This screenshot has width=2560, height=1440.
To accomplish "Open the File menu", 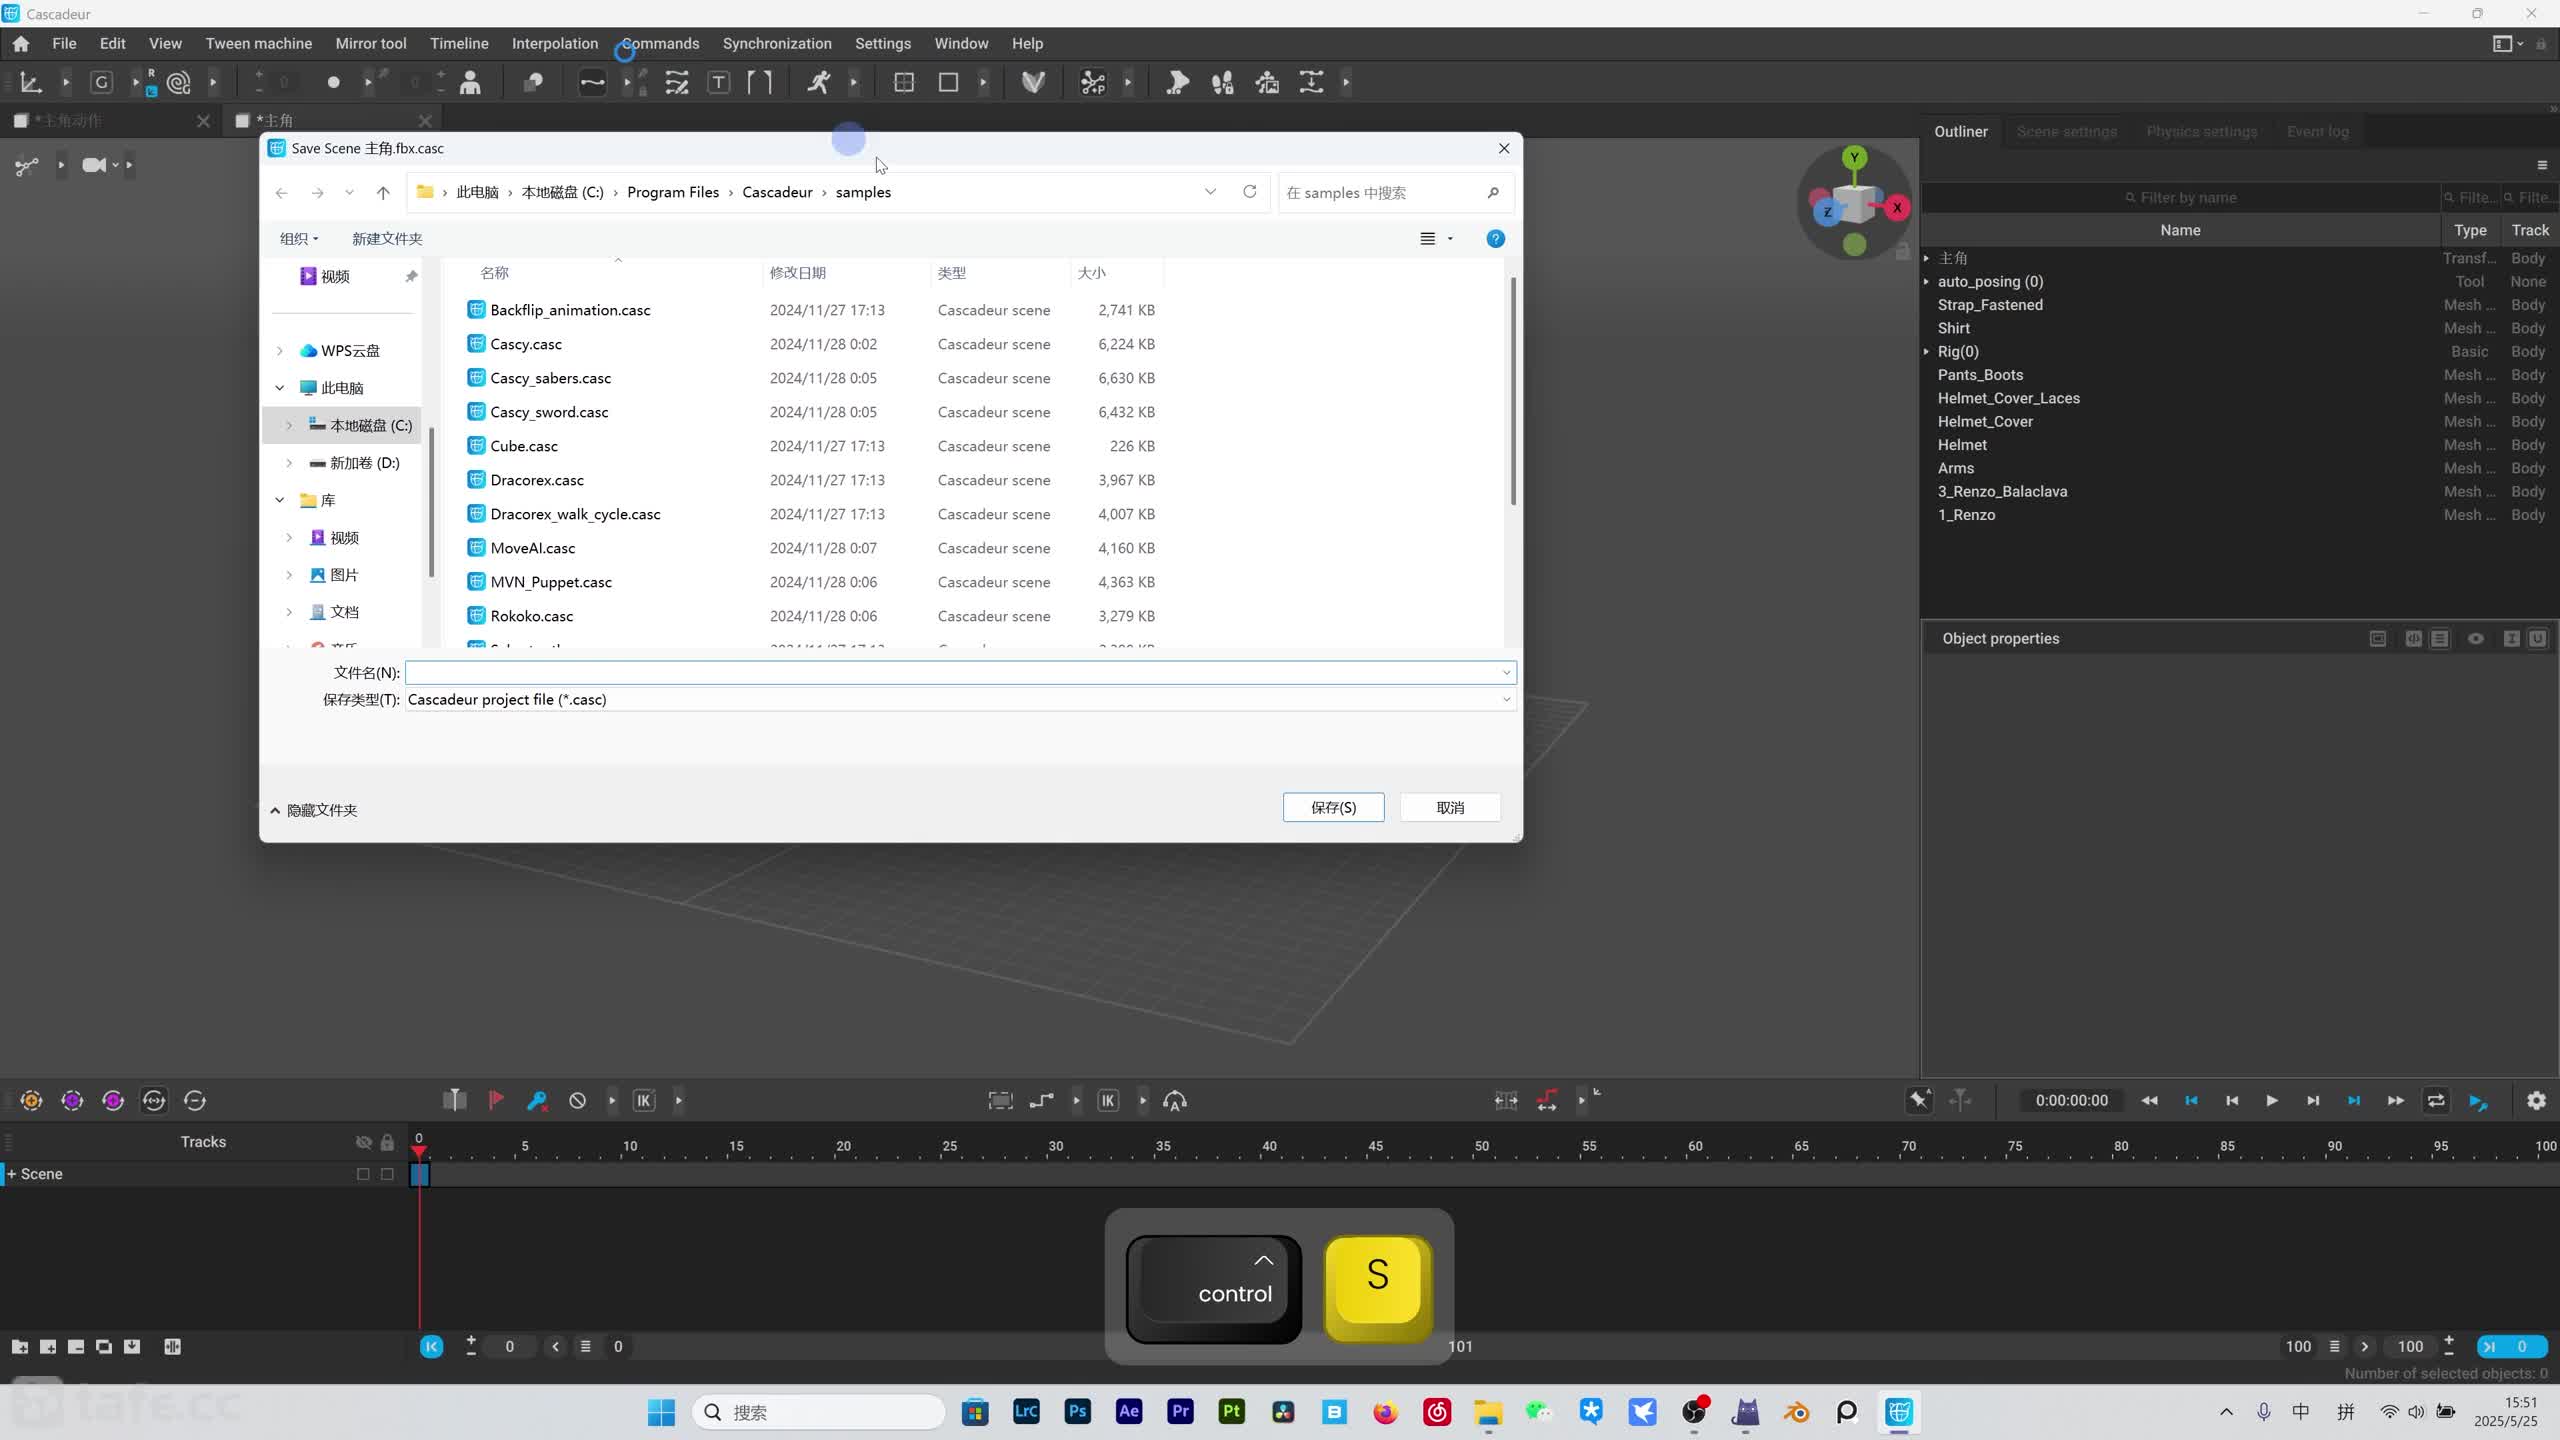I will [64, 44].
